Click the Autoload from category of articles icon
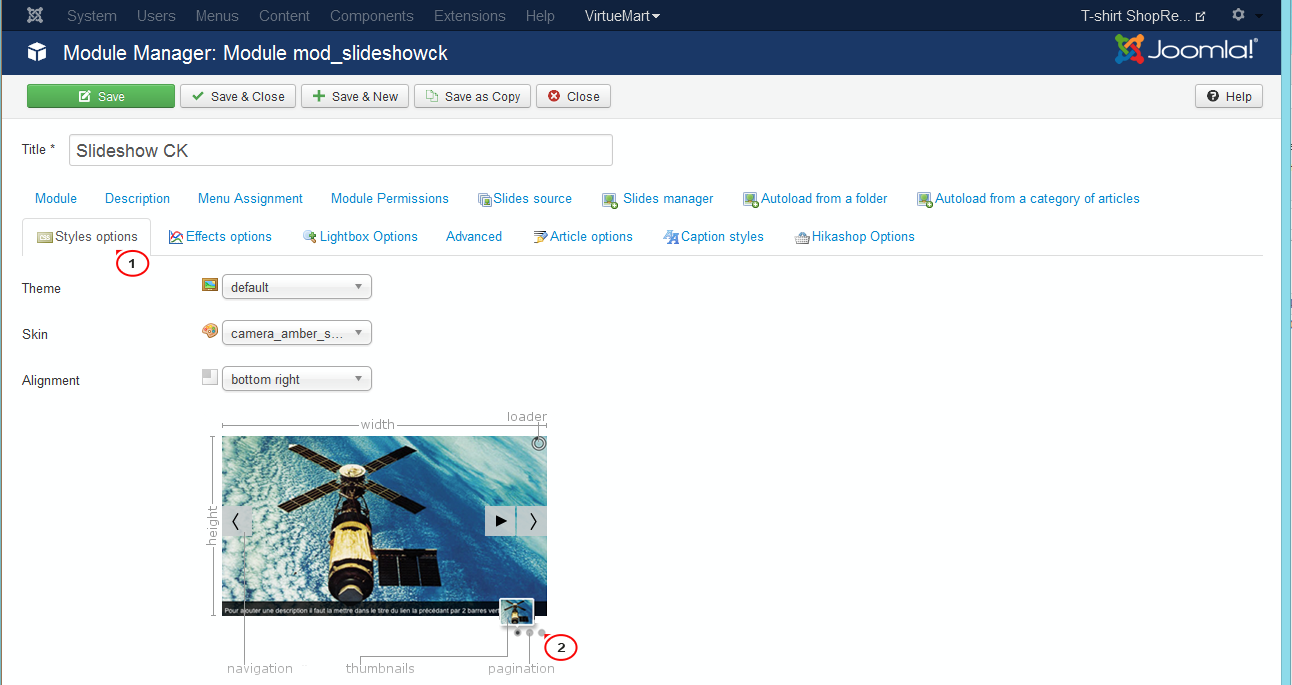Image resolution: width=1292 pixels, height=685 pixels. coord(925,200)
